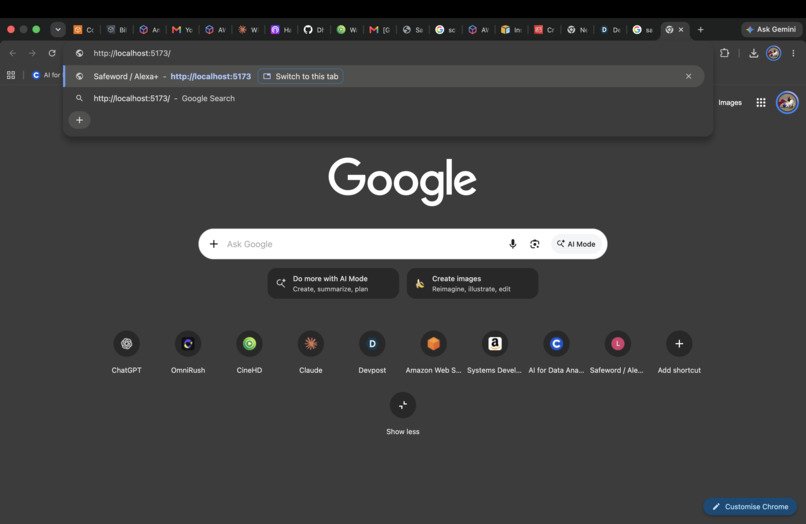
Task: Open the Create images card
Action: pyautogui.click(x=472, y=283)
